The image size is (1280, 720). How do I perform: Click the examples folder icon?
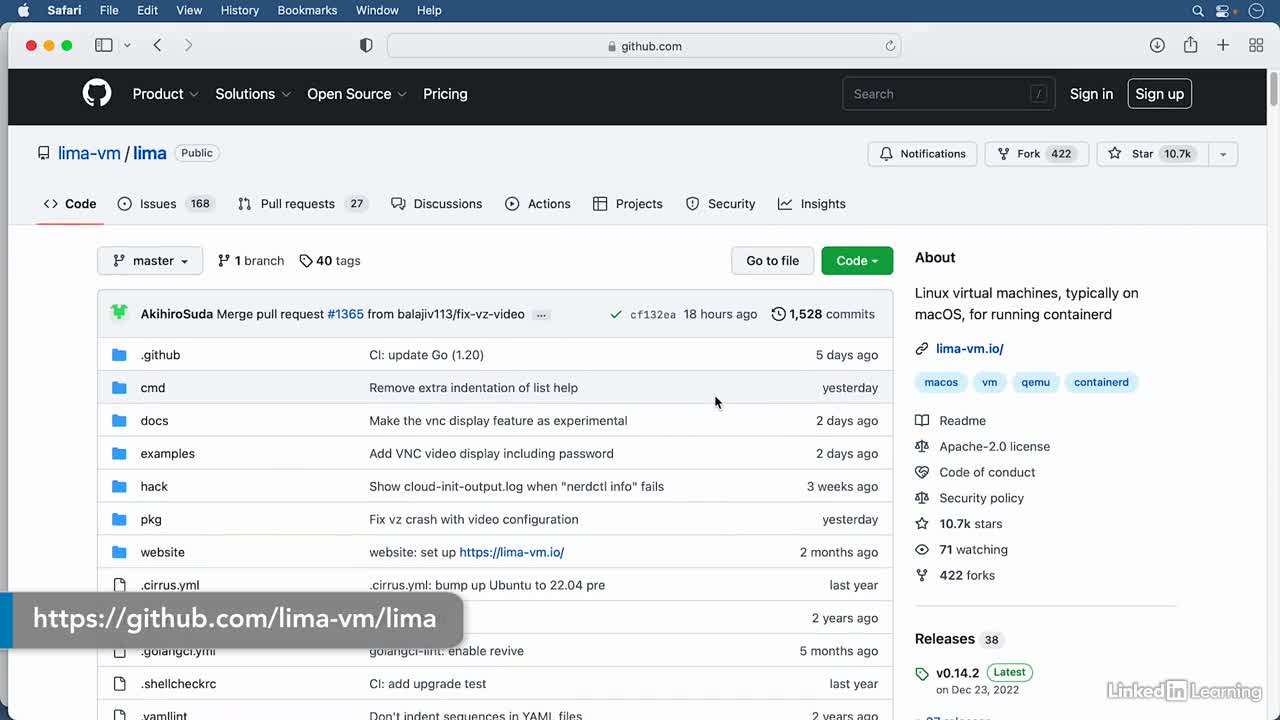coord(120,454)
